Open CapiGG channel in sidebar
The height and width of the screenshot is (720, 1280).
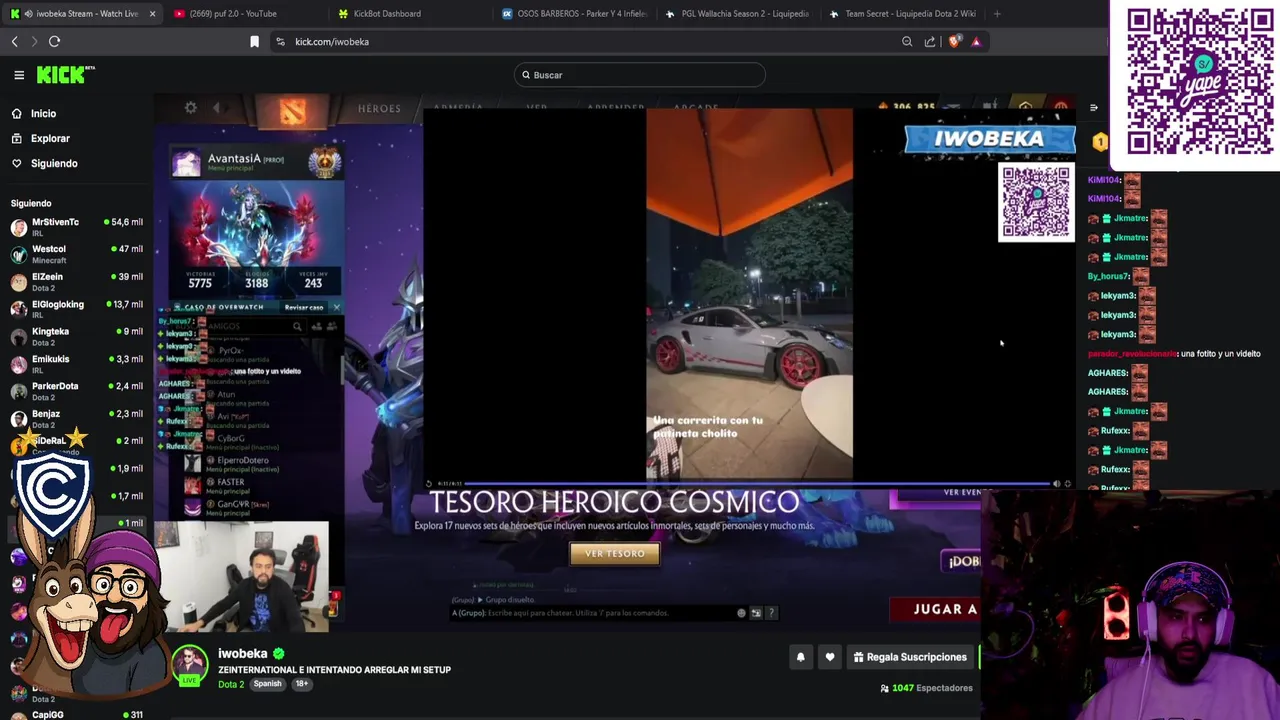(x=76, y=715)
